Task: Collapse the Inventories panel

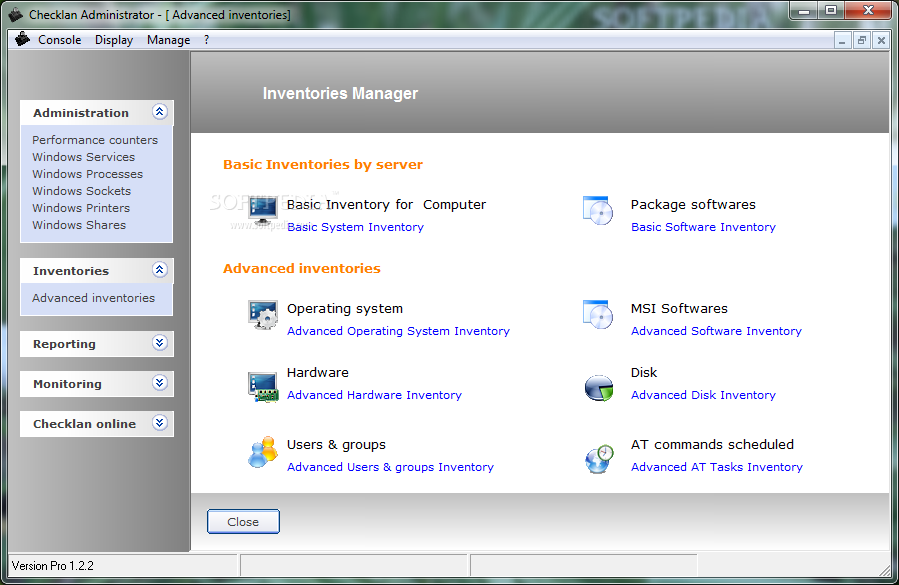Action: pos(160,270)
